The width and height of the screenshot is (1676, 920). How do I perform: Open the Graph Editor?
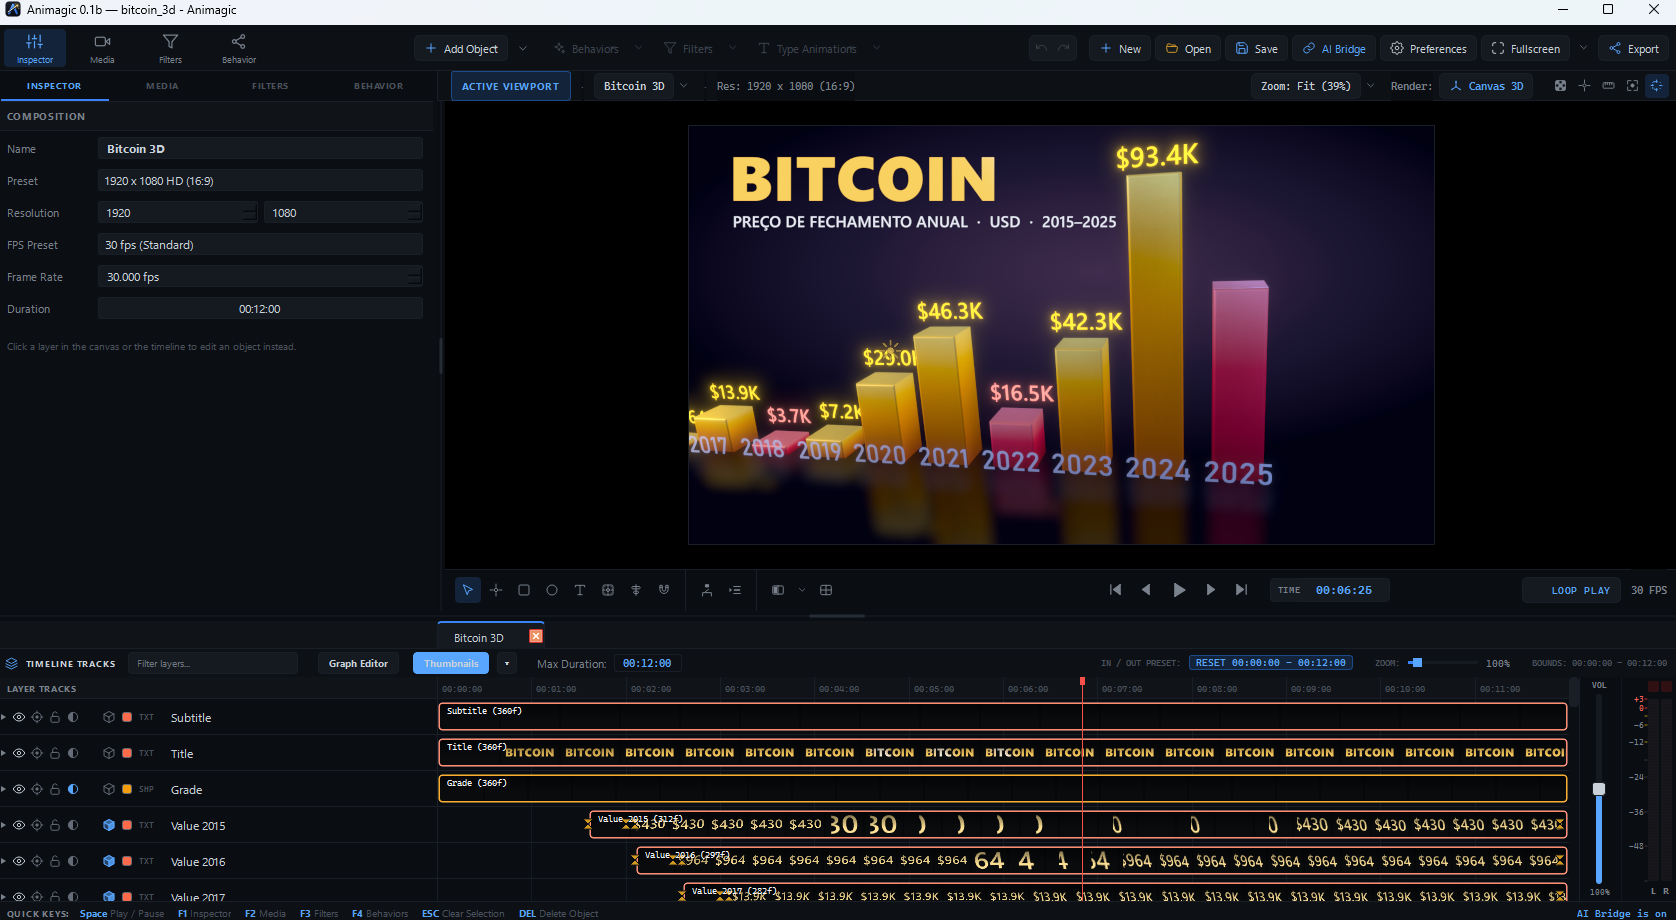coord(358,663)
